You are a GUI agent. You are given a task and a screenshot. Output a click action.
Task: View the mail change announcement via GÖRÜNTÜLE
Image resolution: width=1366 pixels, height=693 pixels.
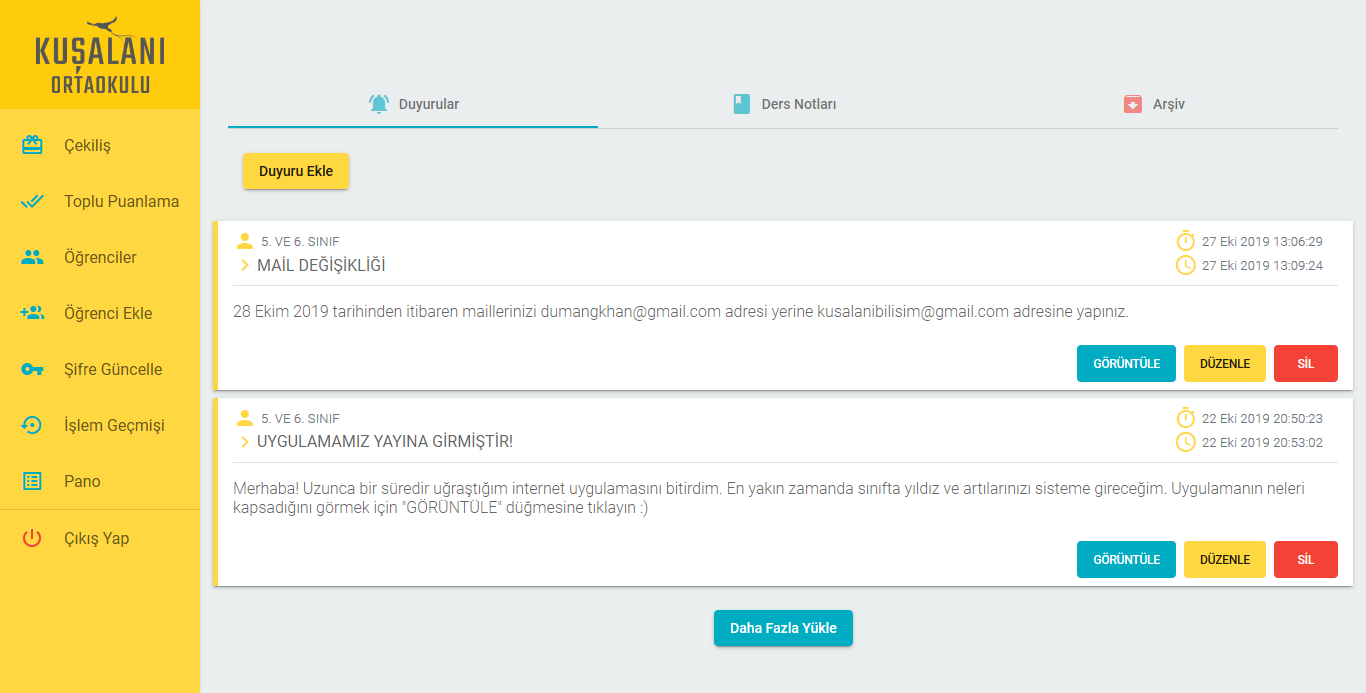pos(1126,364)
